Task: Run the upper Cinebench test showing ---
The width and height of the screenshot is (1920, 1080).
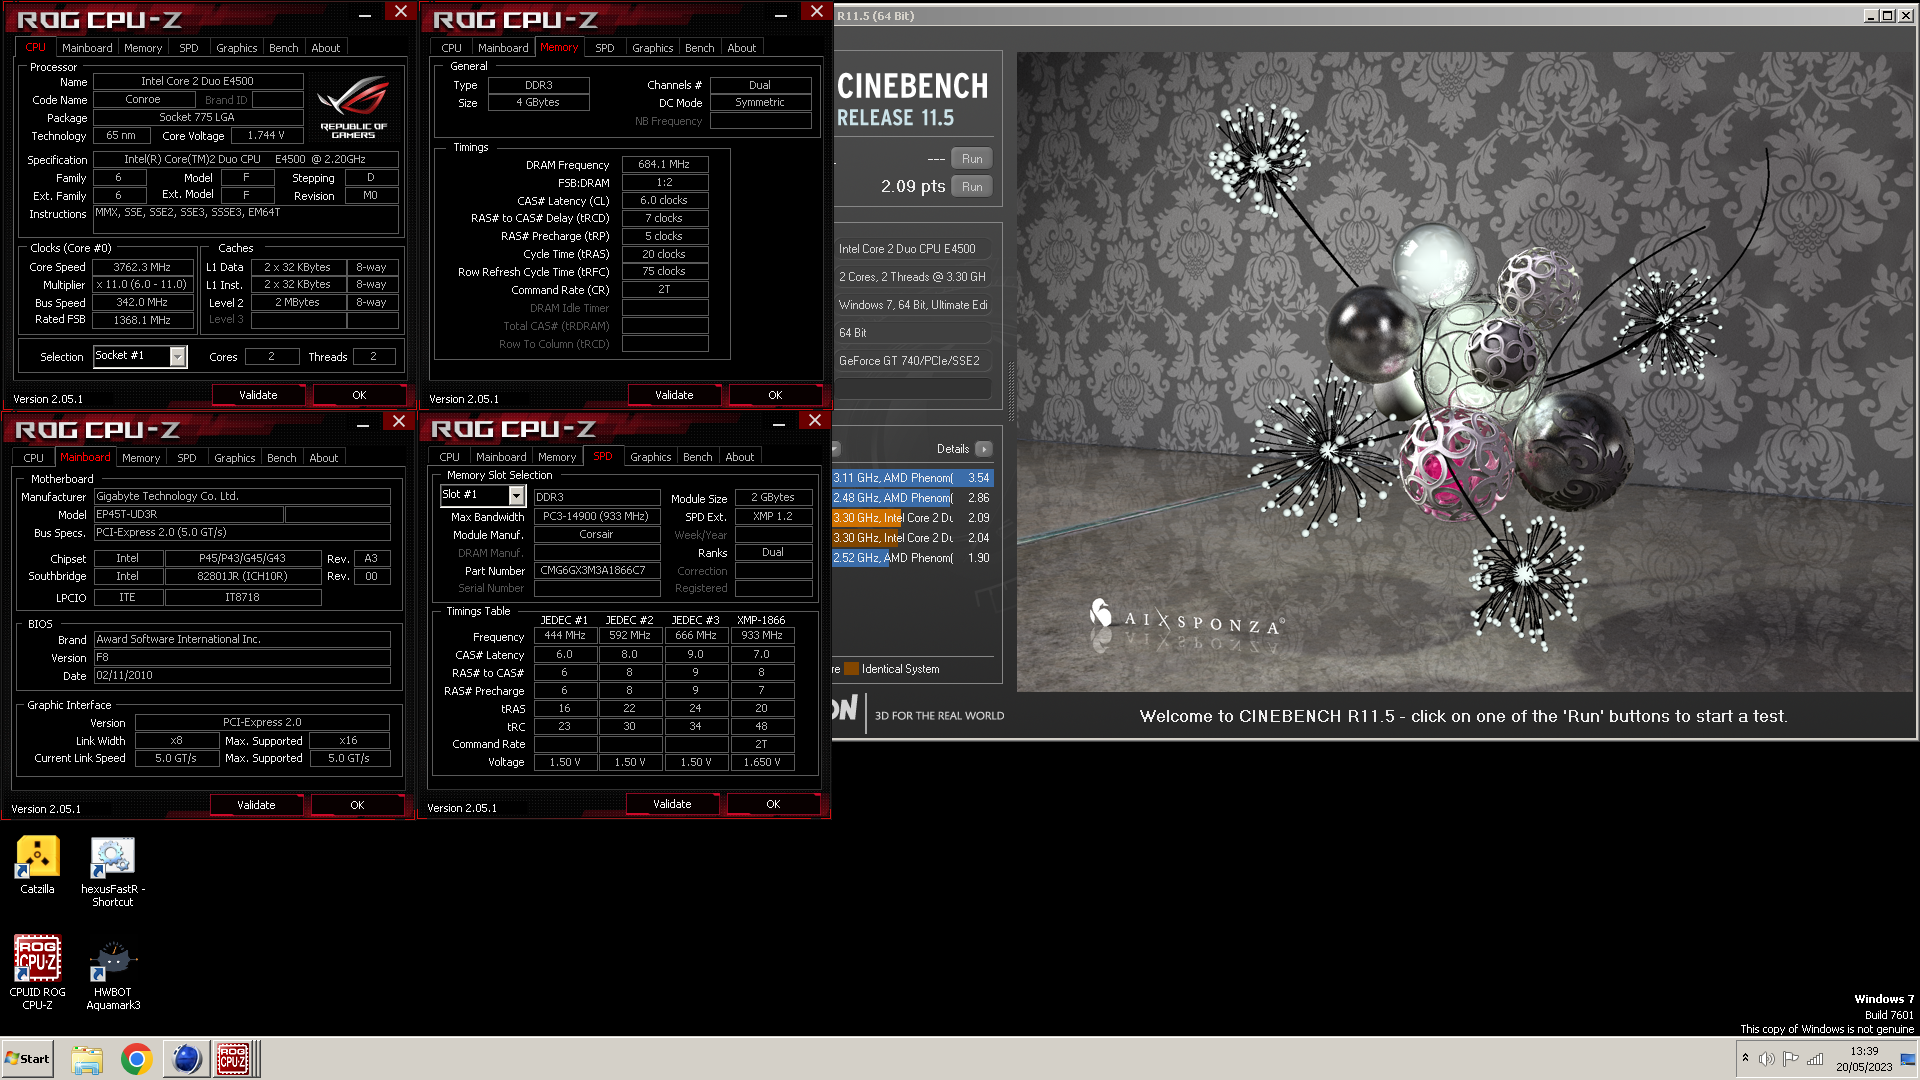Action: pyautogui.click(x=972, y=159)
